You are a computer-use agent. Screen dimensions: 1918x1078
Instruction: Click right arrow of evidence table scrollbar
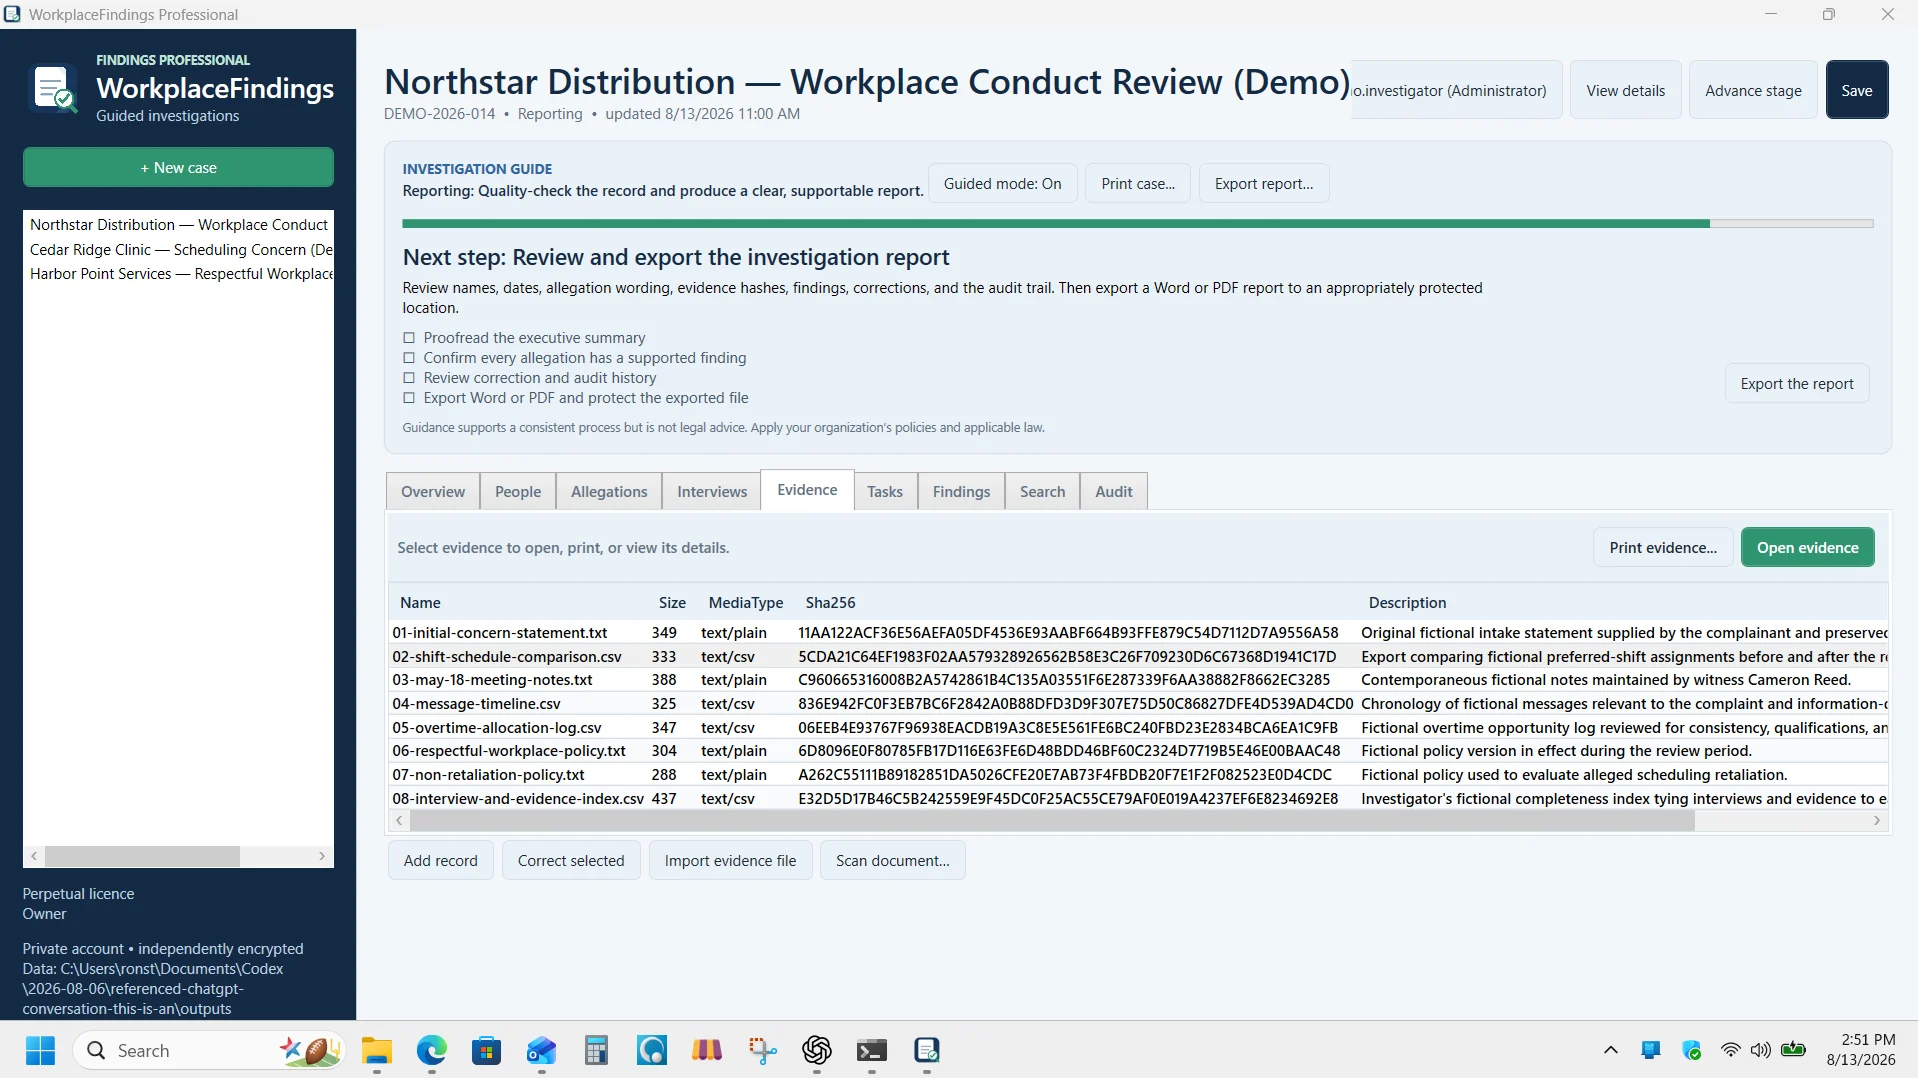tap(1876, 821)
